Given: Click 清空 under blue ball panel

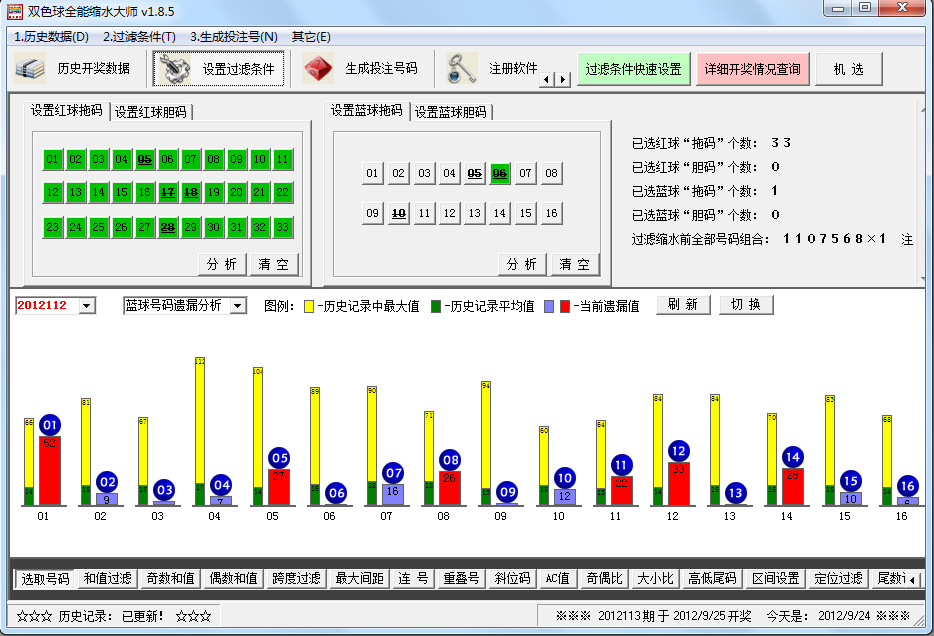Looking at the screenshot, I should point(574,264).
